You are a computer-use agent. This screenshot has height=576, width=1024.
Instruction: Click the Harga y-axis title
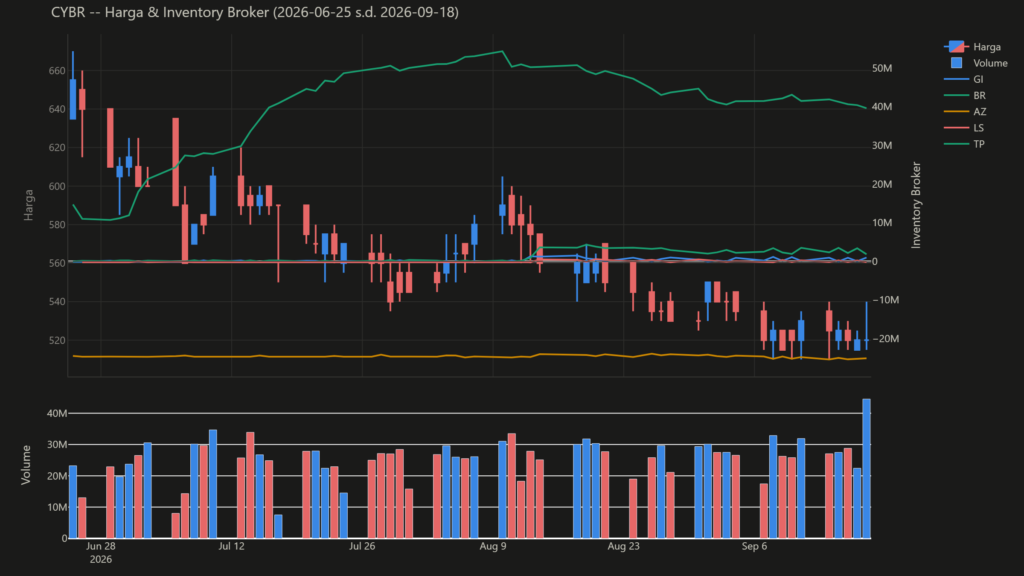coord(28,204)
